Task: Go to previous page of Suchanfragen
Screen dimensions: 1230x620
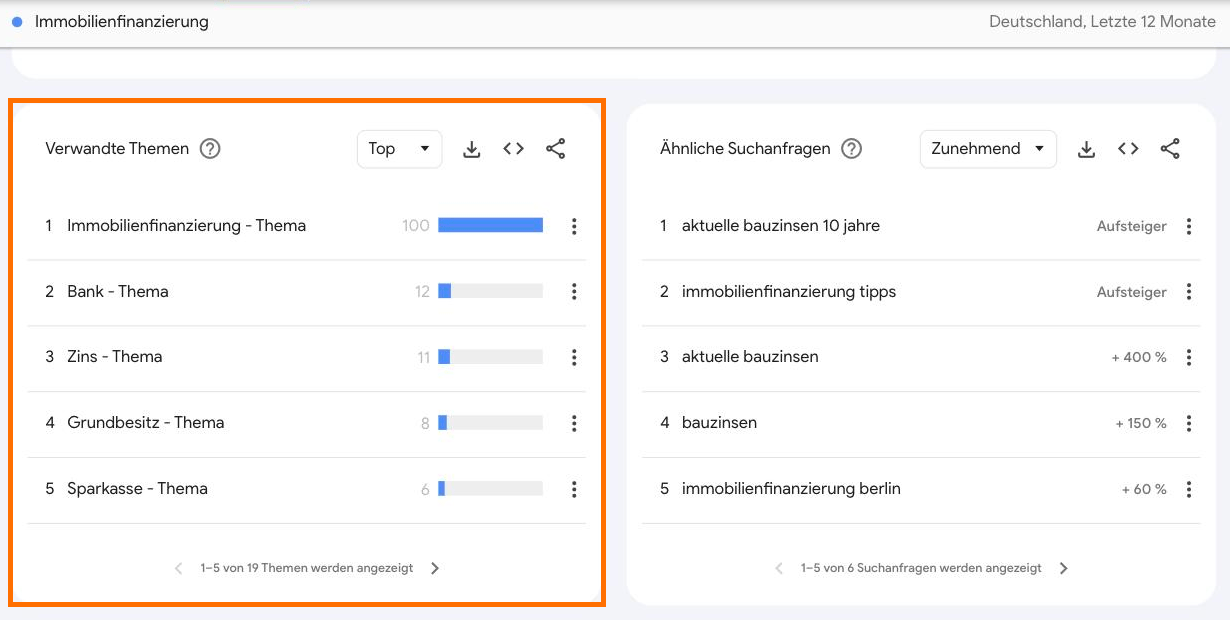Action: coord(779,568)
